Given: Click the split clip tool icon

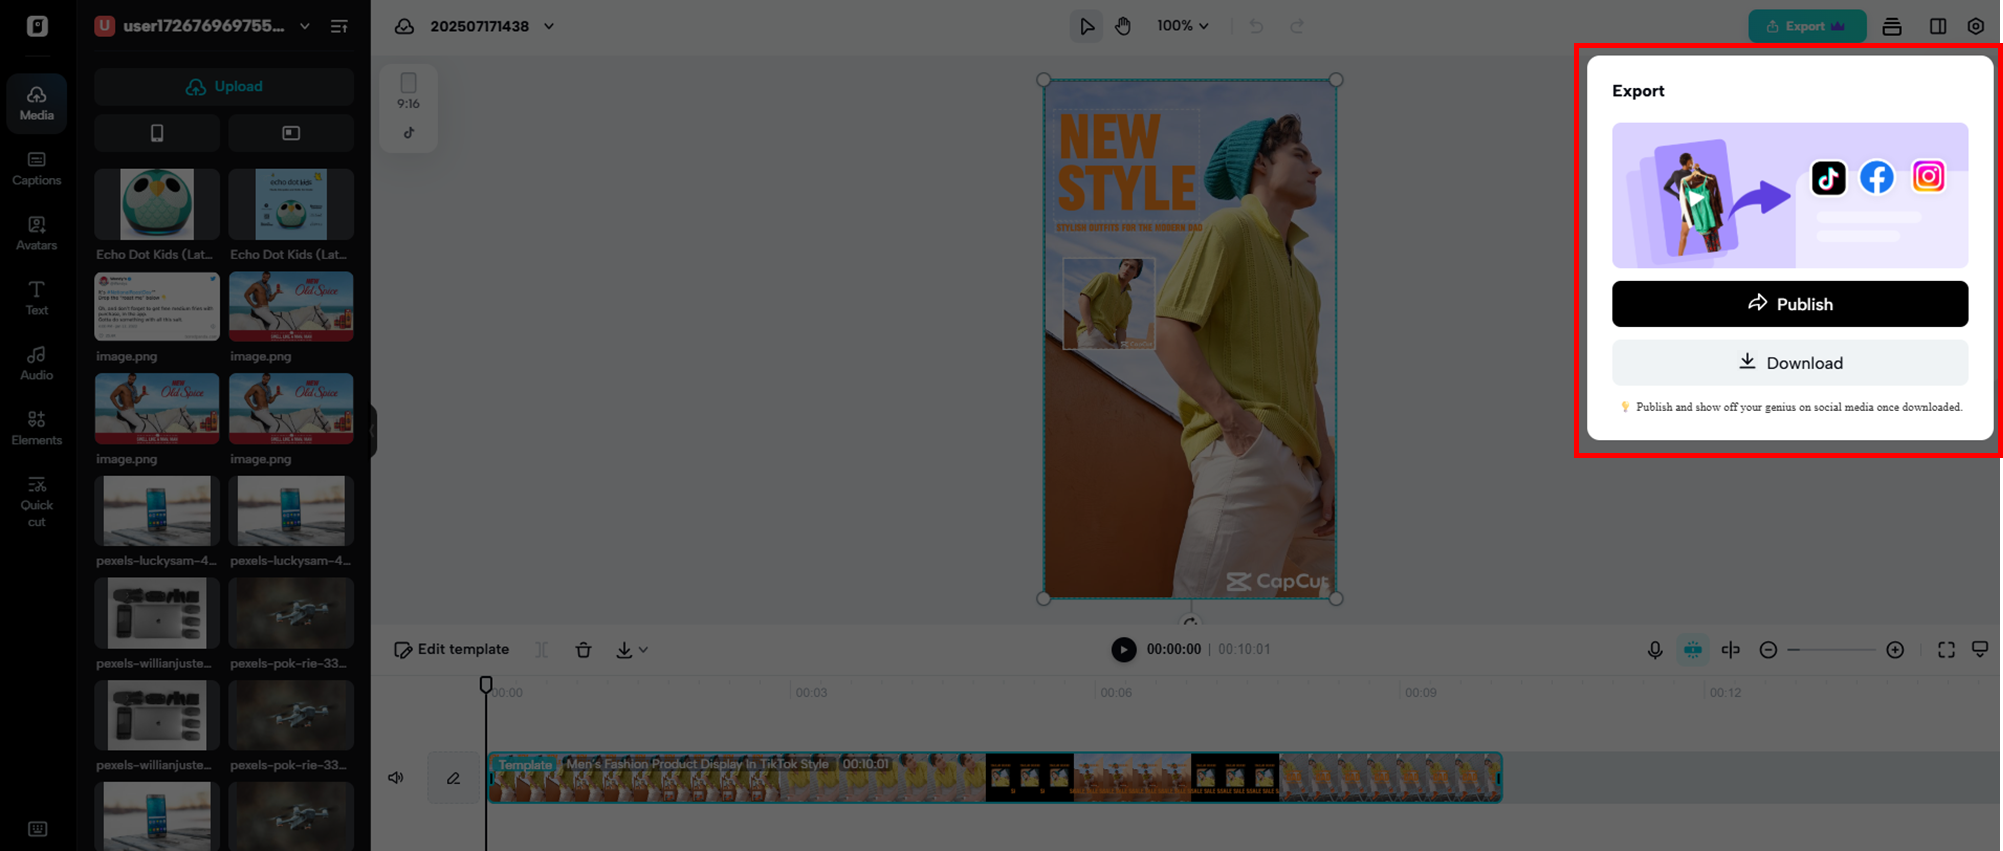Looking at the screenshot, I should point(541,650).
